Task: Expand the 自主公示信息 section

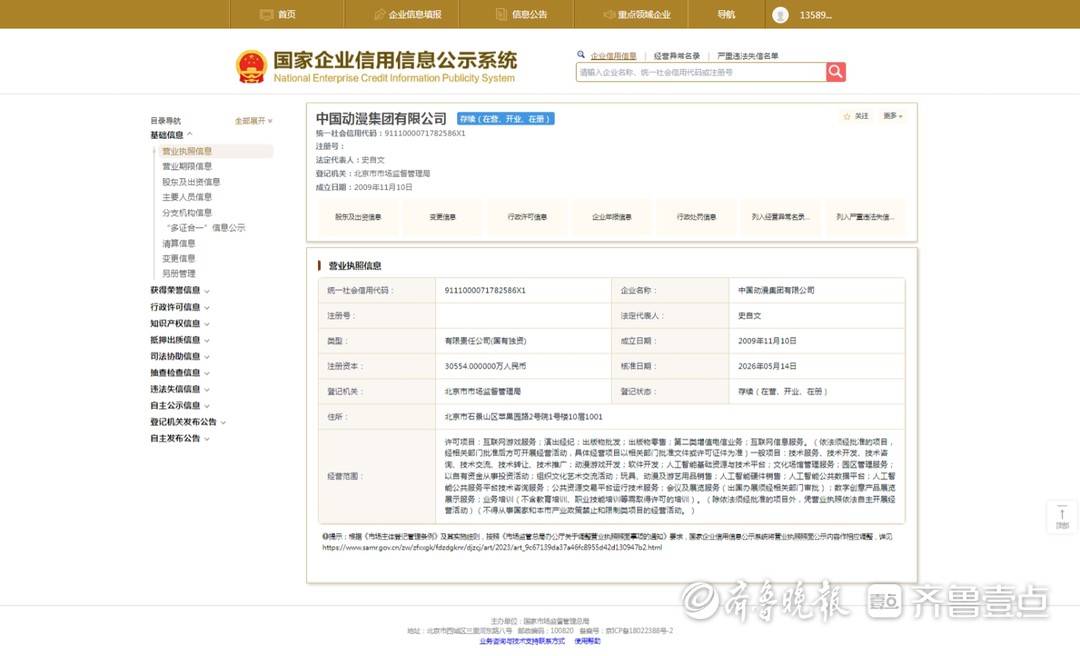Action: pyautogui.click(x=180, y=405)
